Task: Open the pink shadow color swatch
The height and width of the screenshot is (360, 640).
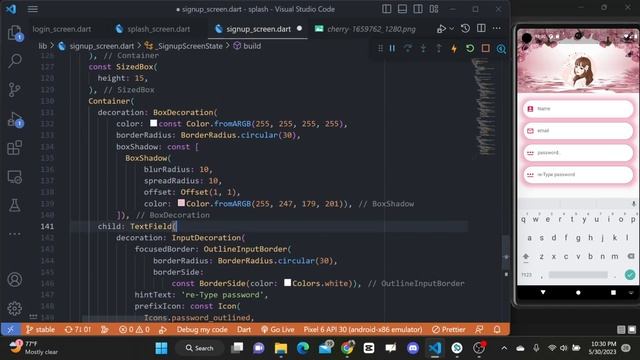Action: [x=181, y=203]
